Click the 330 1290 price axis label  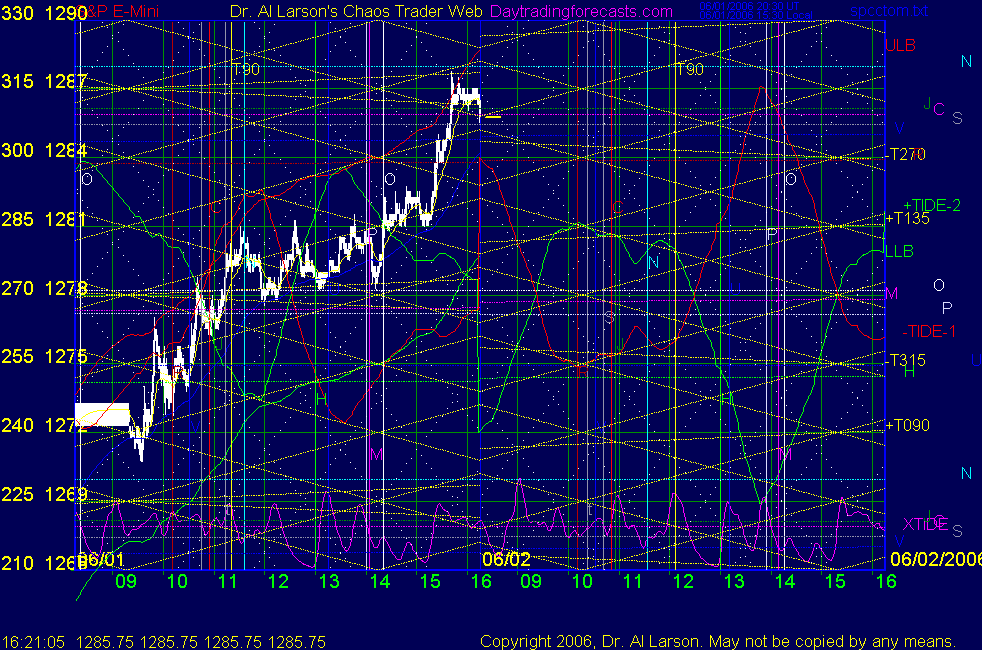(44, 13)
